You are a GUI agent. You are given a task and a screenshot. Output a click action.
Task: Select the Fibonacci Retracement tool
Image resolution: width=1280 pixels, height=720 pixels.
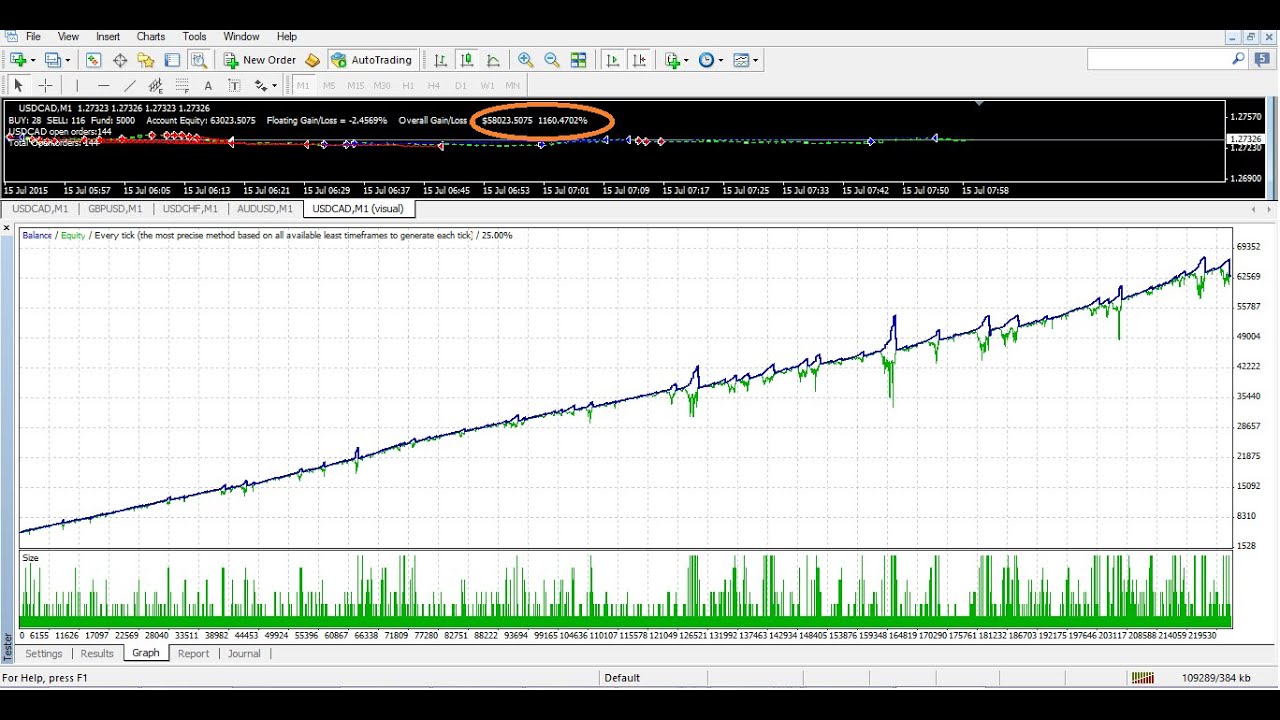(182, 86)
